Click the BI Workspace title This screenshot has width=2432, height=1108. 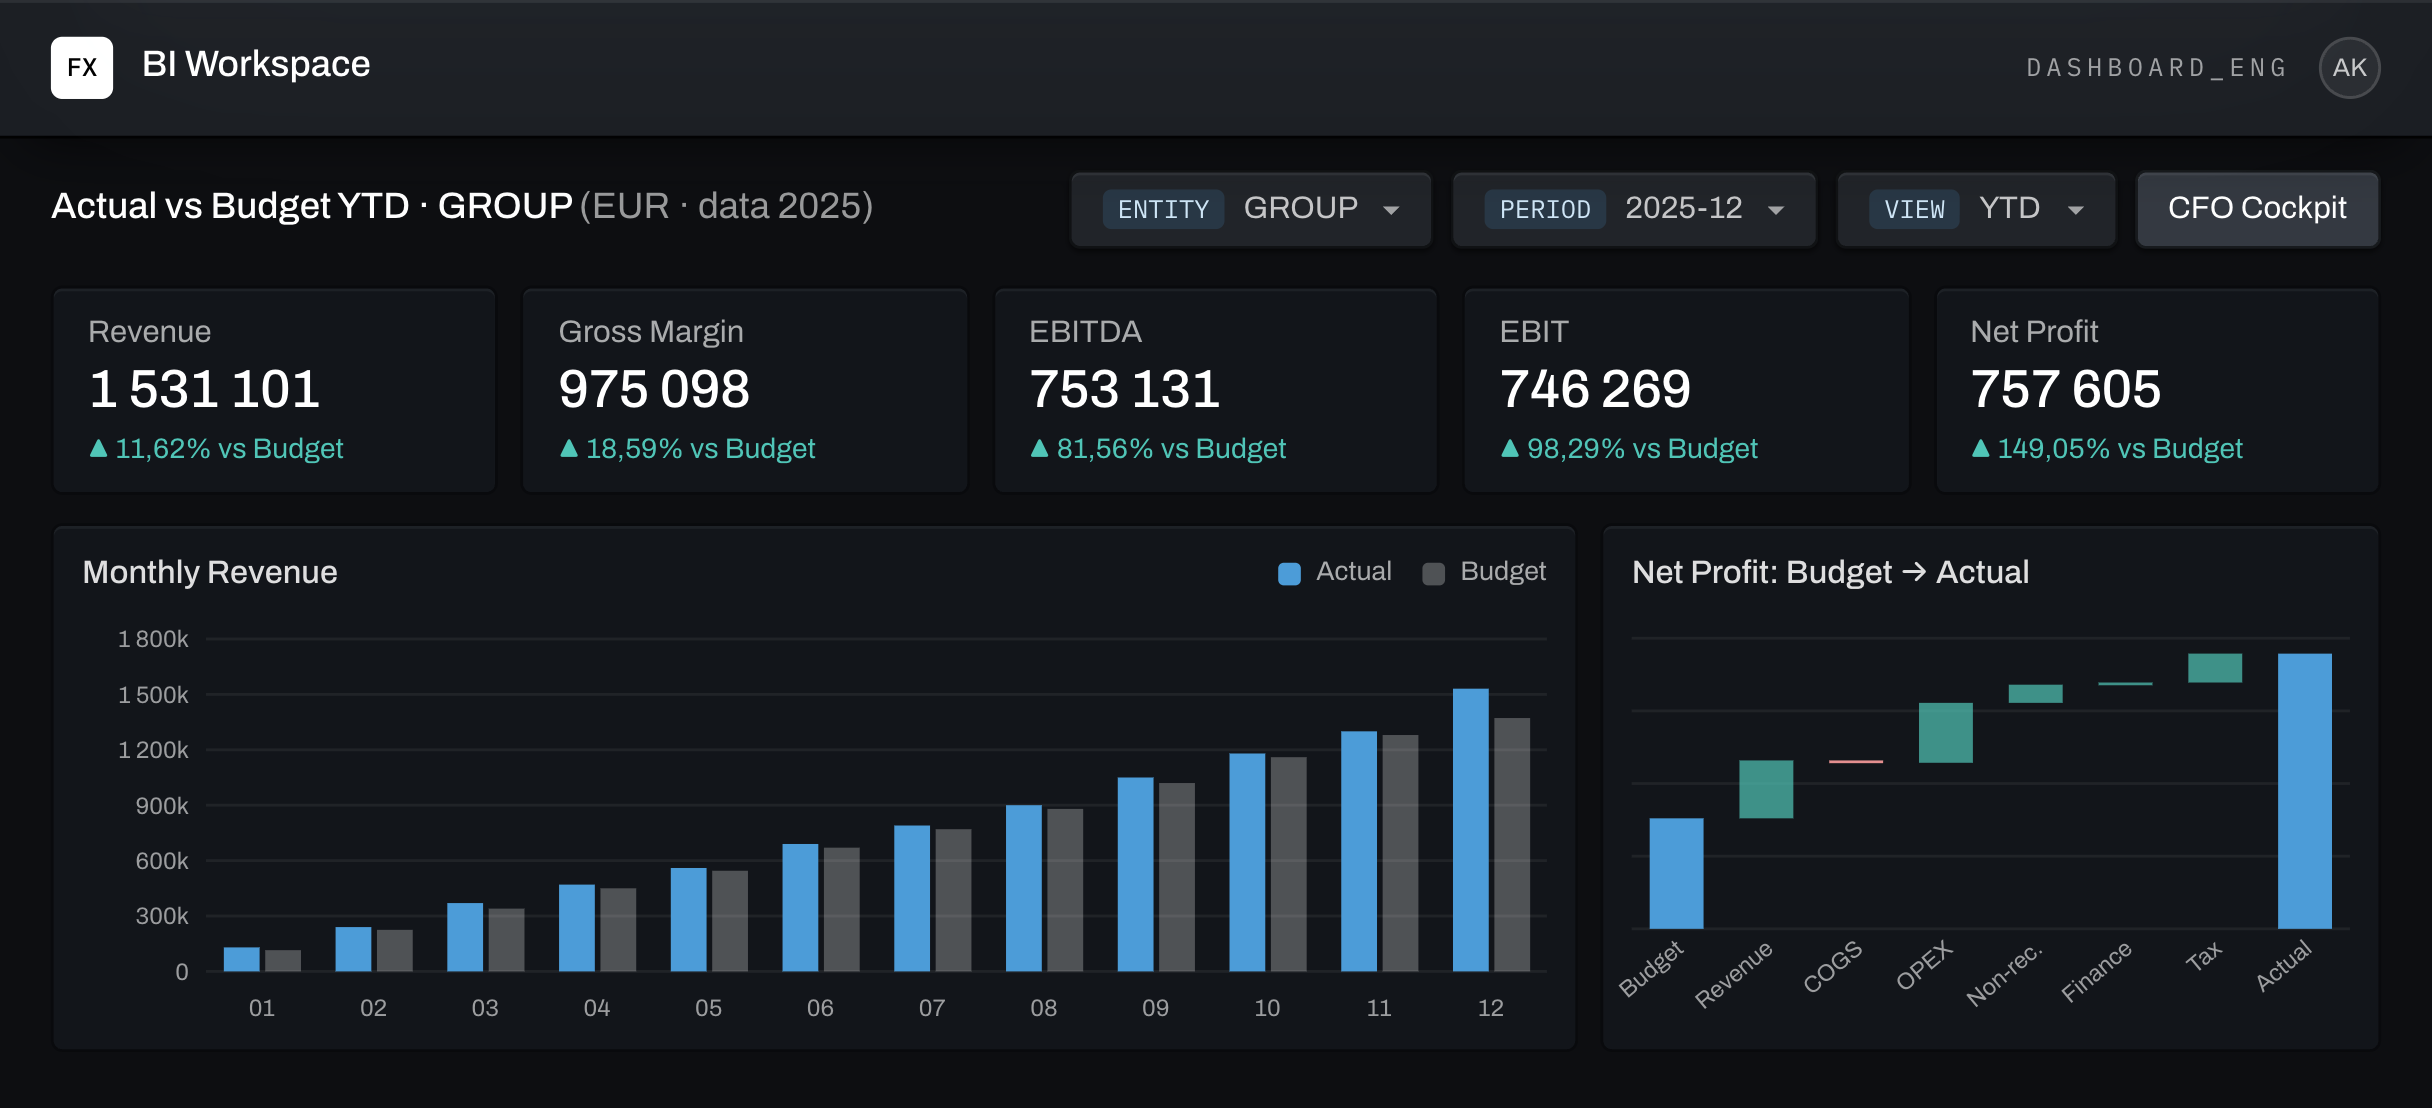tap(256, 64)
